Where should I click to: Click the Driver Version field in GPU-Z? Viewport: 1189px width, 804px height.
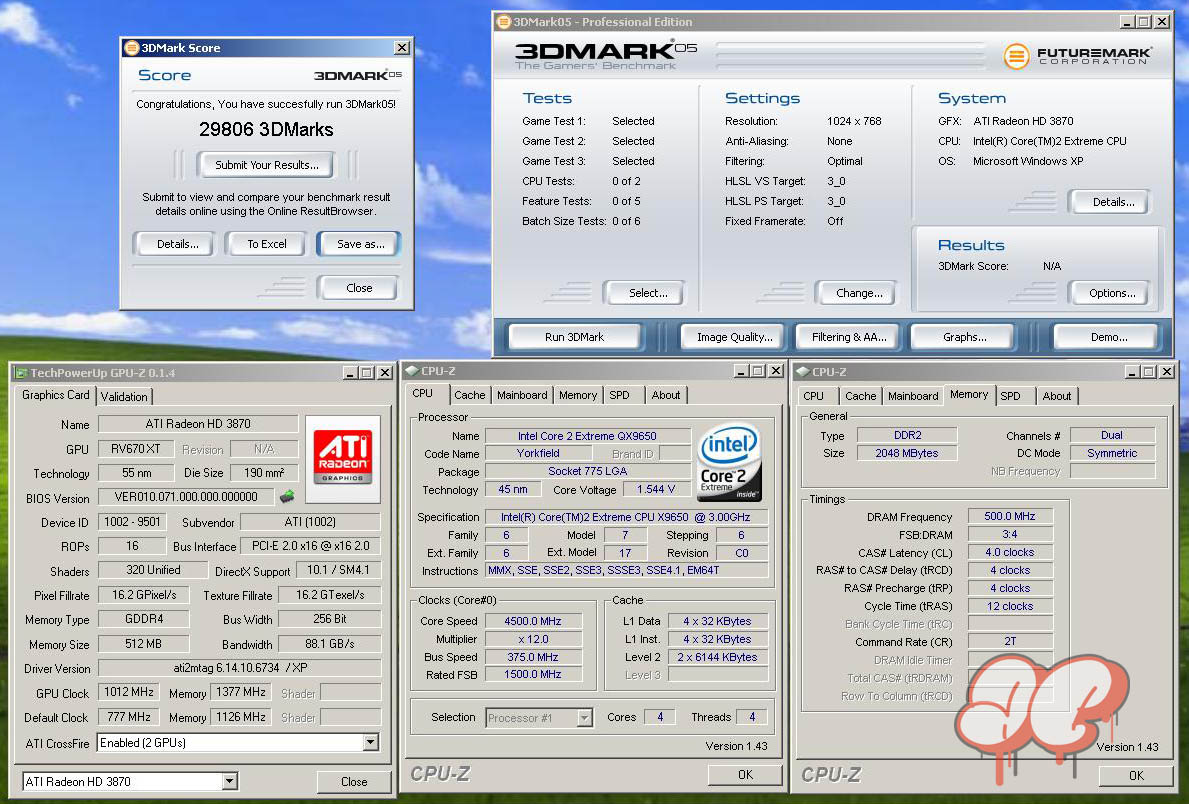pos(240,668)
